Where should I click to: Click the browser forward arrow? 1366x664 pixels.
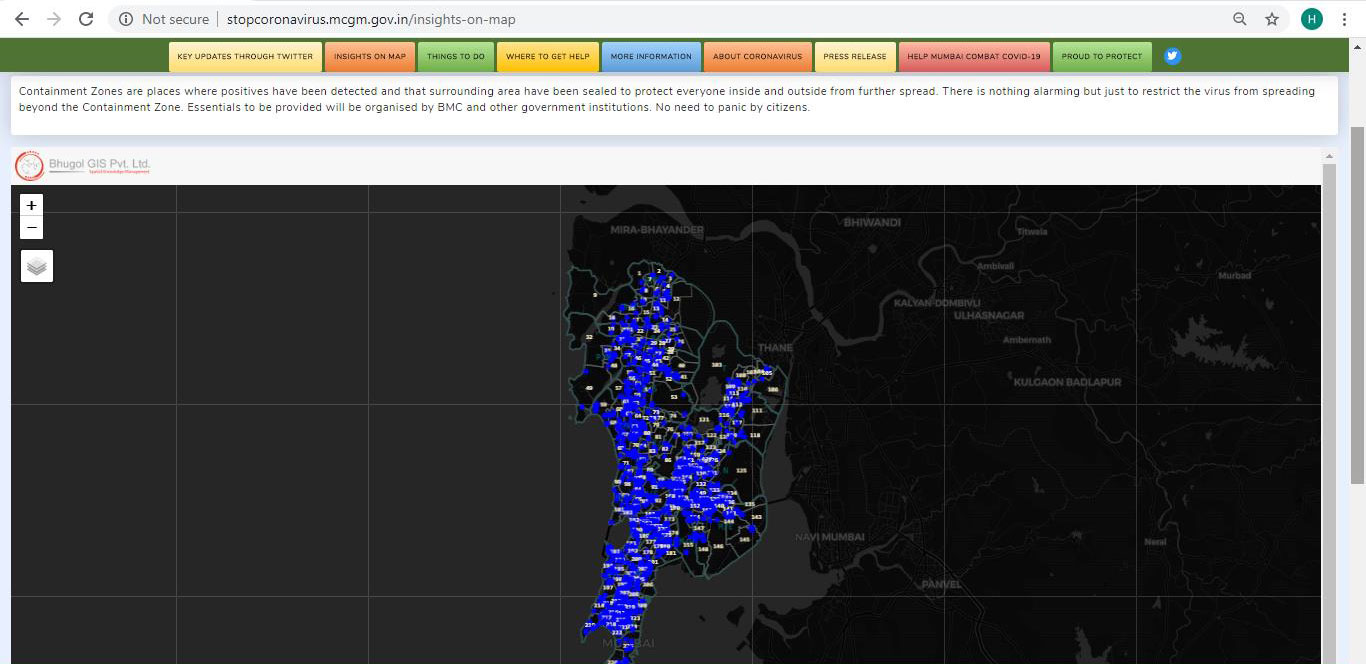[x=54, y=19]
